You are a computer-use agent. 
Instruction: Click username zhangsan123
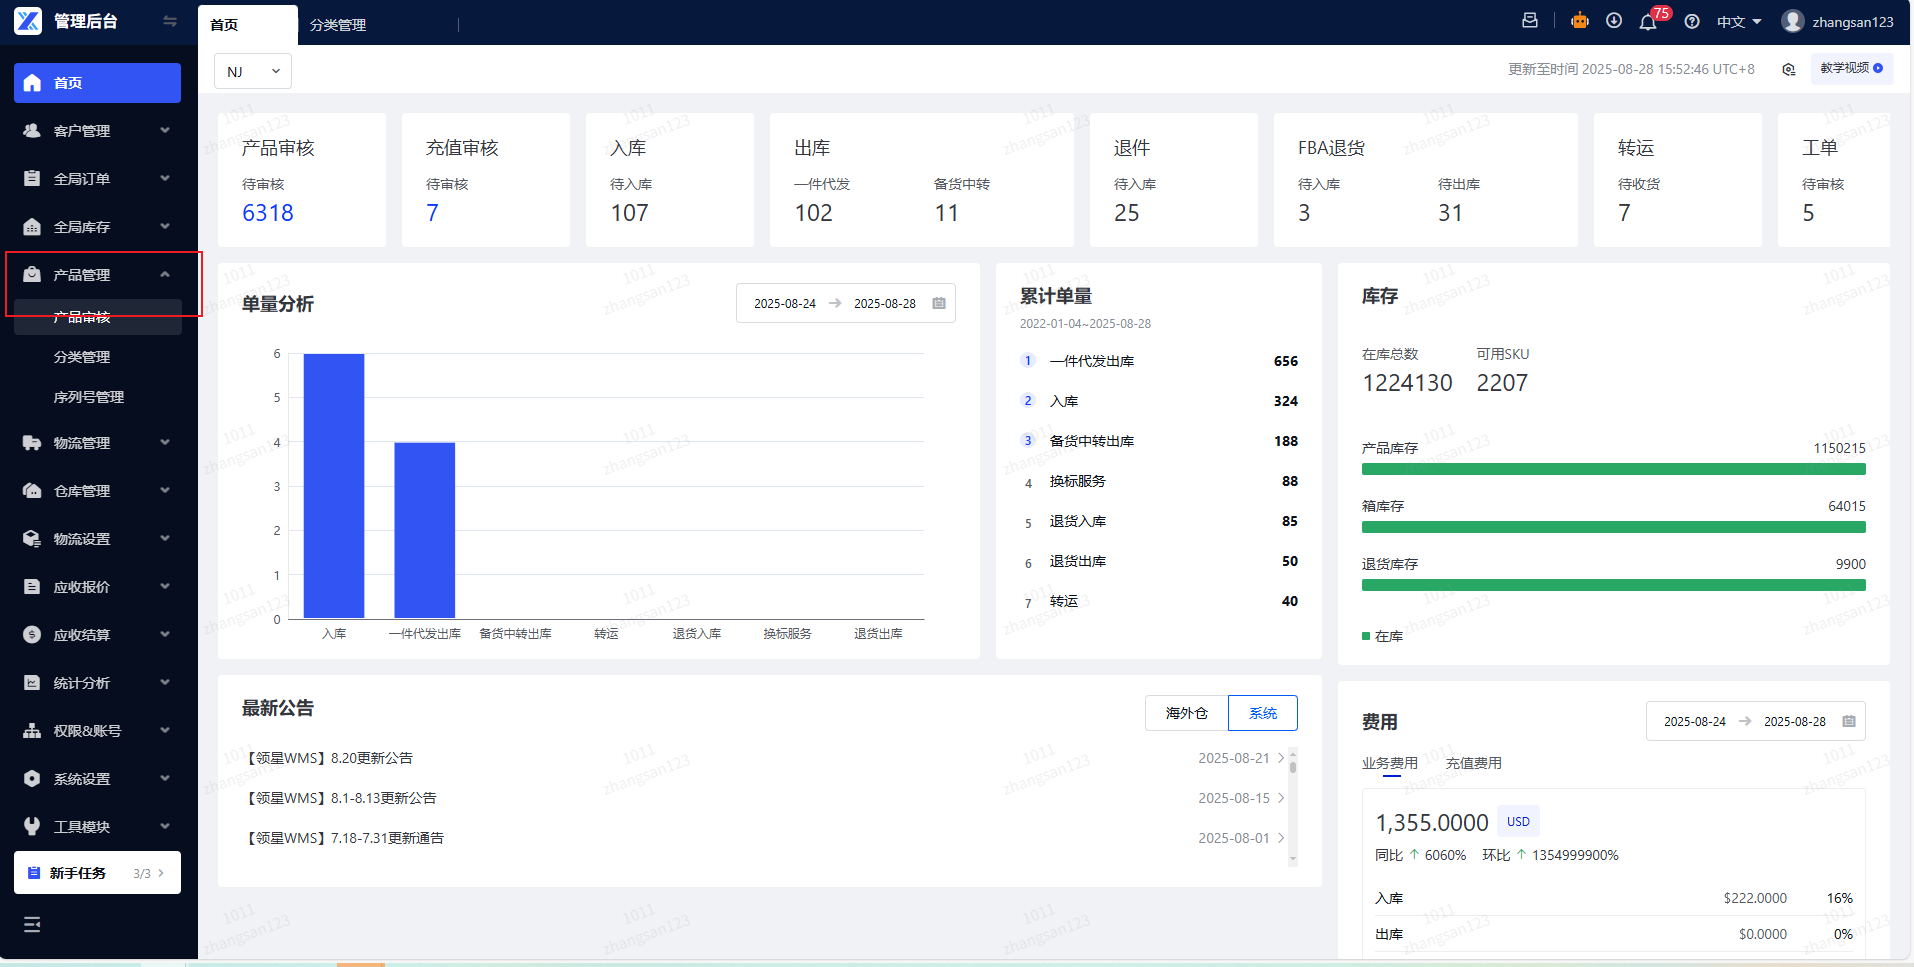click(x=1852, y=21)
